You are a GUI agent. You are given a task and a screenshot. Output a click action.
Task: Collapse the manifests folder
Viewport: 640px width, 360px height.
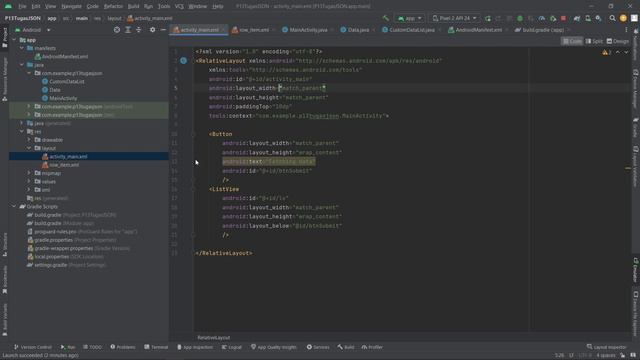pyautogui.click(x=22, y=48)
